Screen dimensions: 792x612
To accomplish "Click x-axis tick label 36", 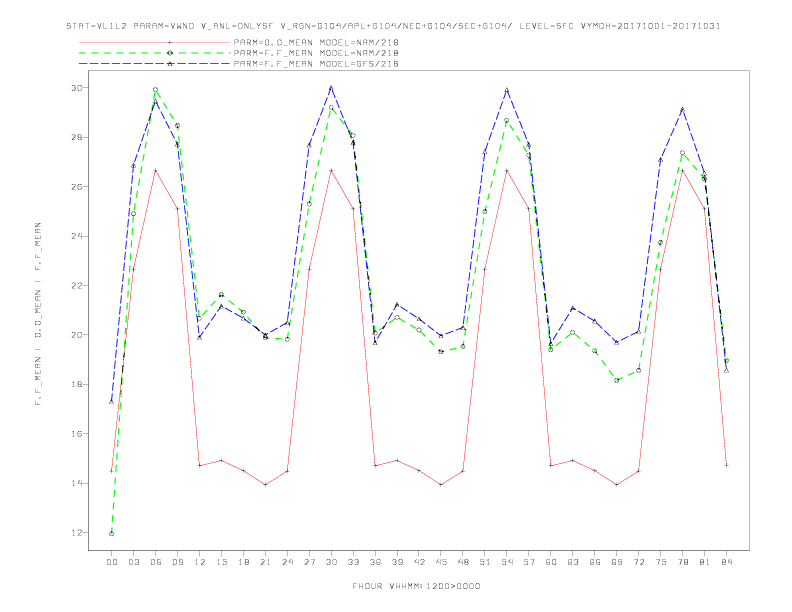I will [x=375, y=562].
